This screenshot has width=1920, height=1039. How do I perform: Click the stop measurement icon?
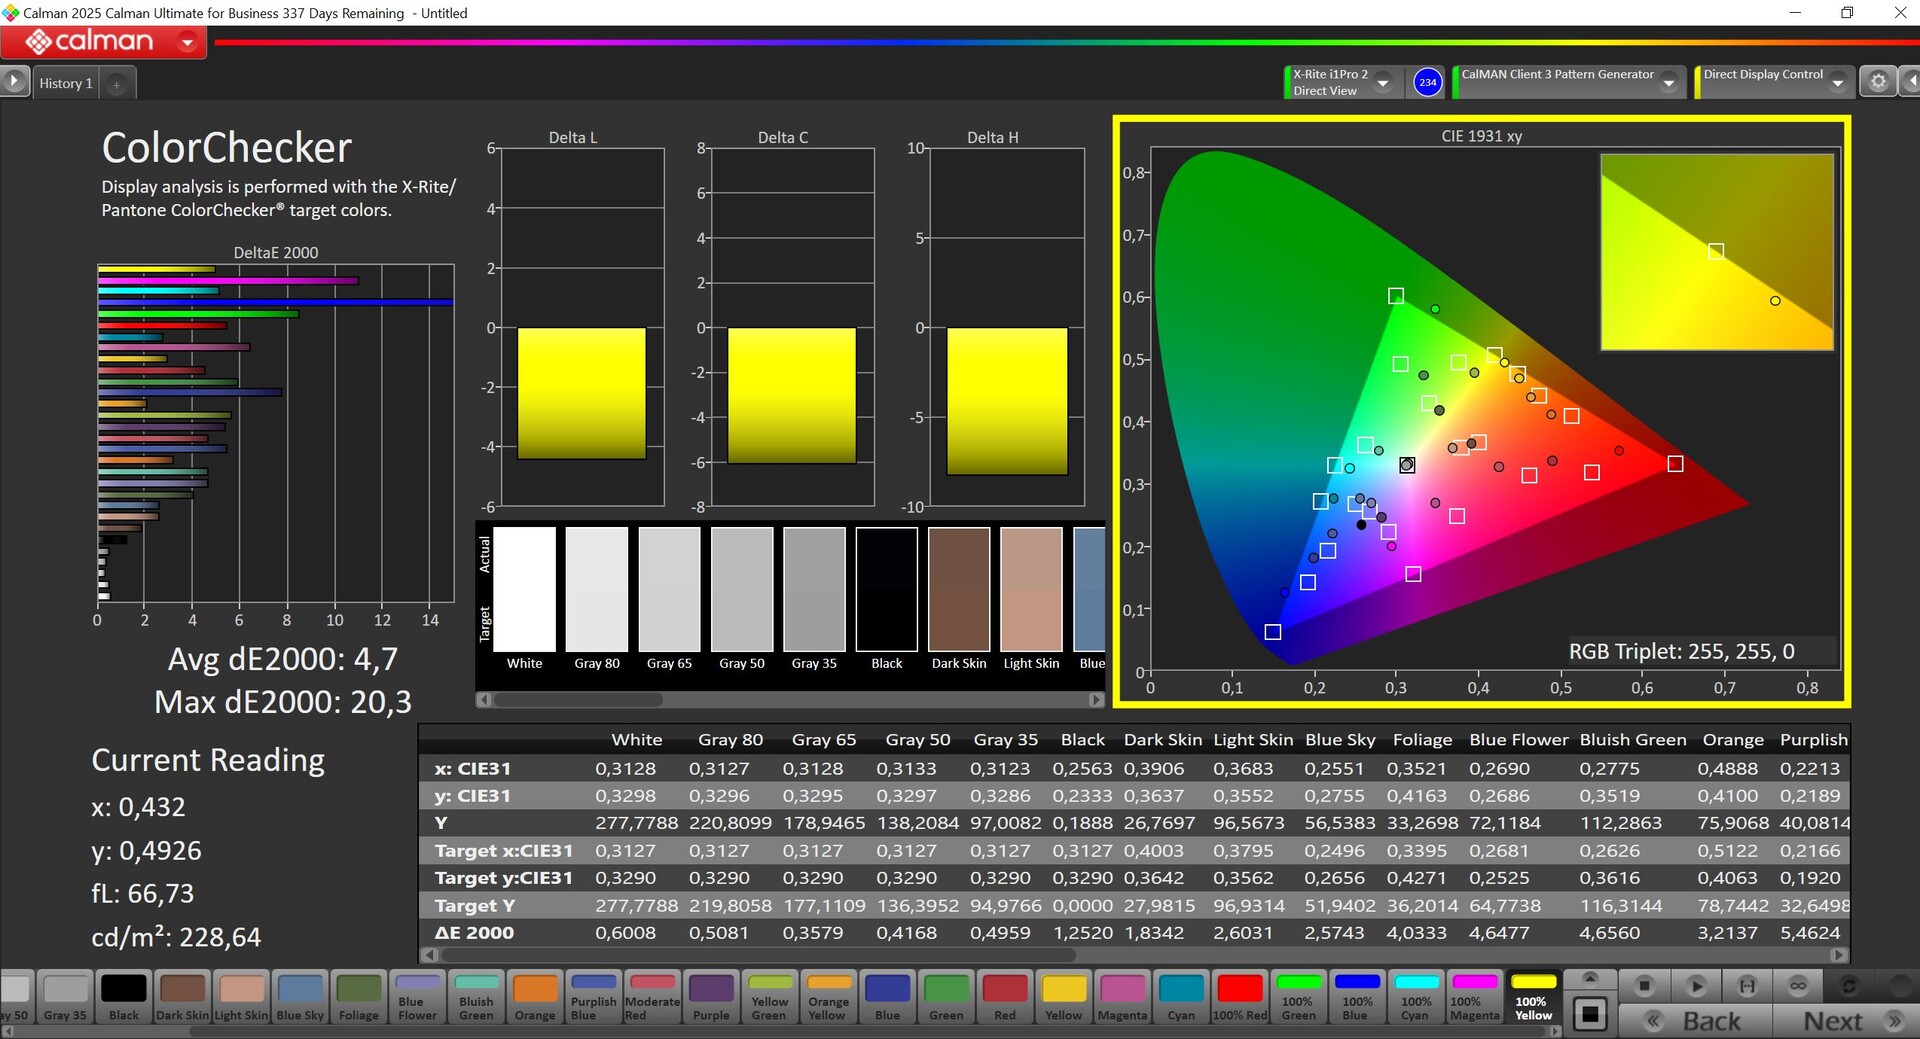pyautogui.click(x=1644, y=986)
